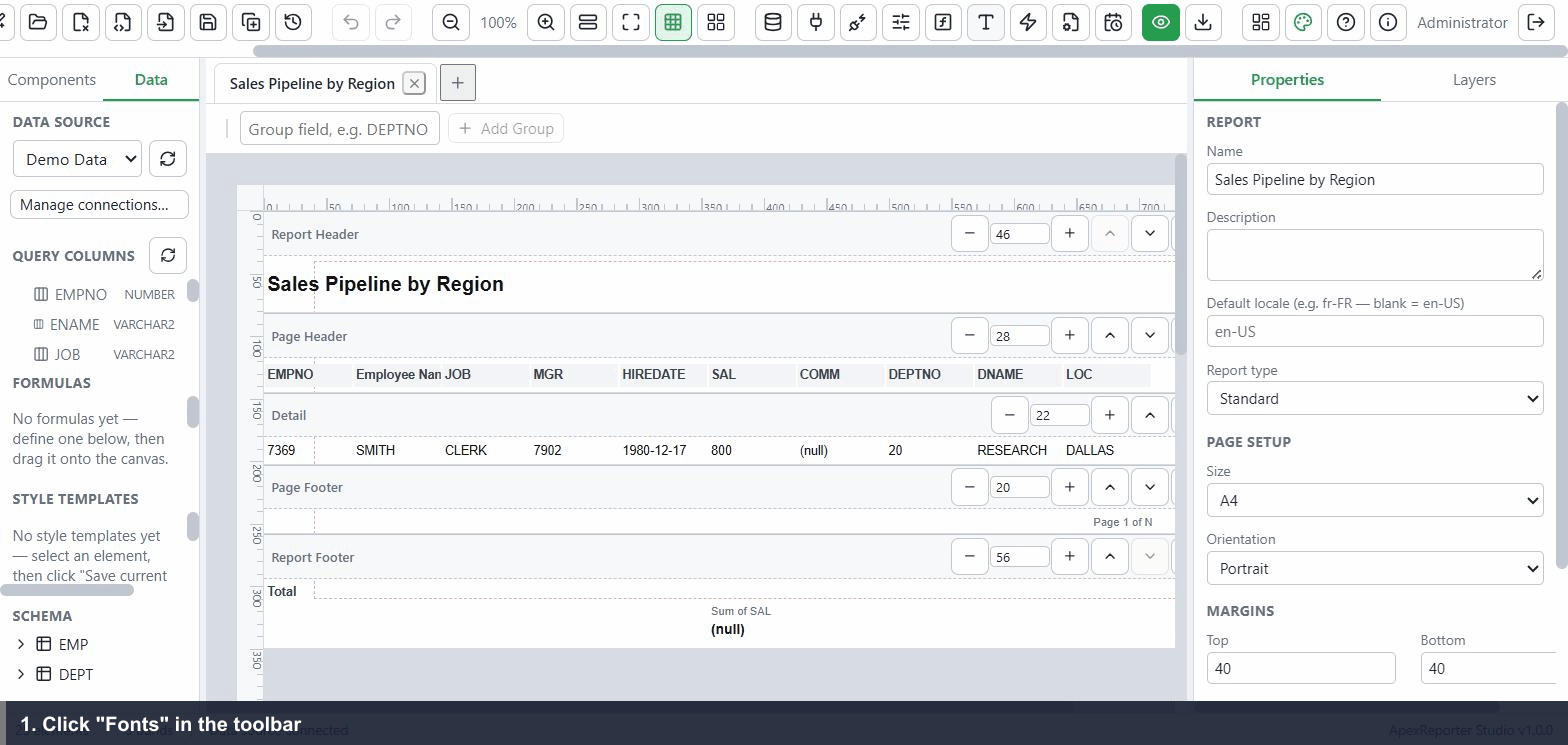This screenshot has height=745, width=1568.
Task: Open help question mark icon
Action: [x=1346, y=22]
